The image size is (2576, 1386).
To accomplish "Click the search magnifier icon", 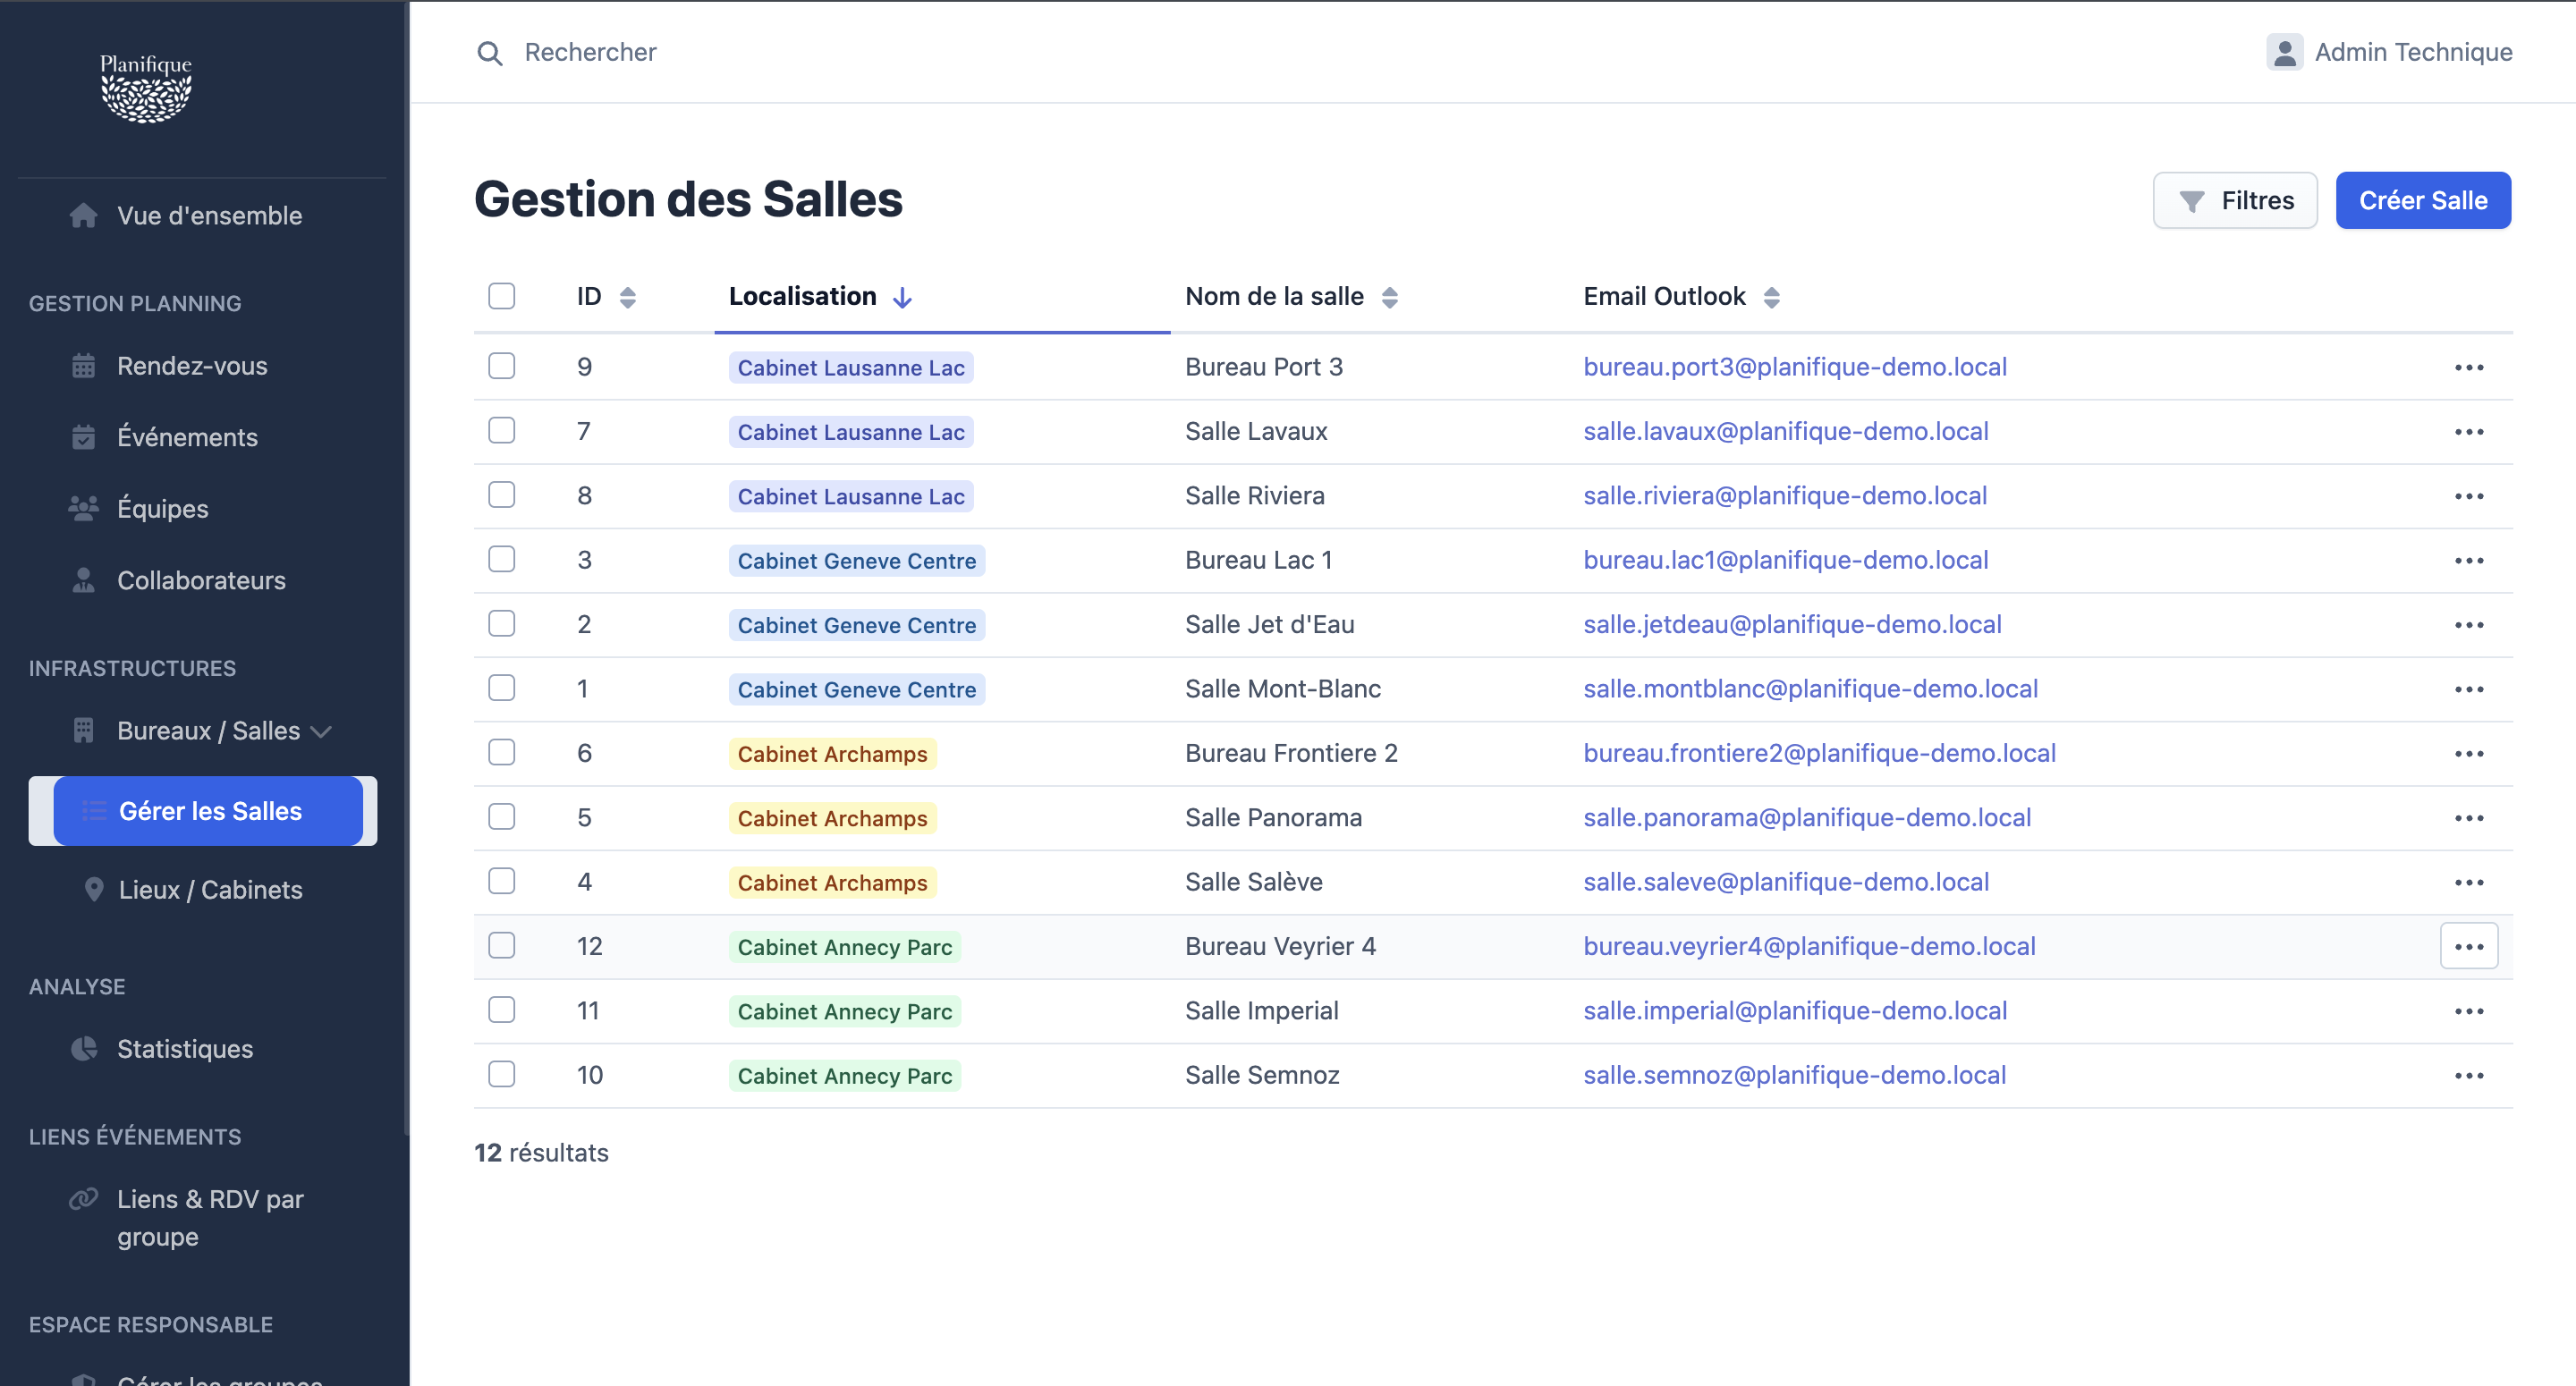I will pyautogui.click(x=489, y=53).
